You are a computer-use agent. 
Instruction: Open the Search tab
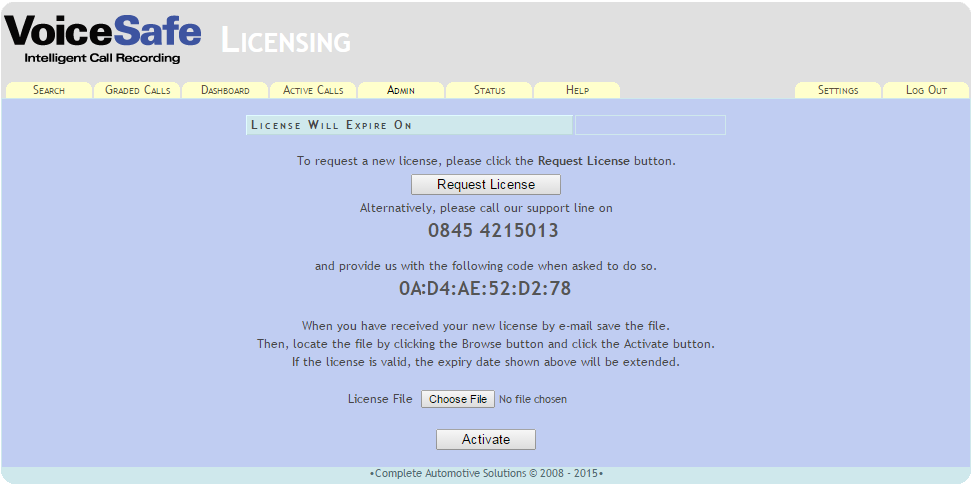click(x=48, y=90)
